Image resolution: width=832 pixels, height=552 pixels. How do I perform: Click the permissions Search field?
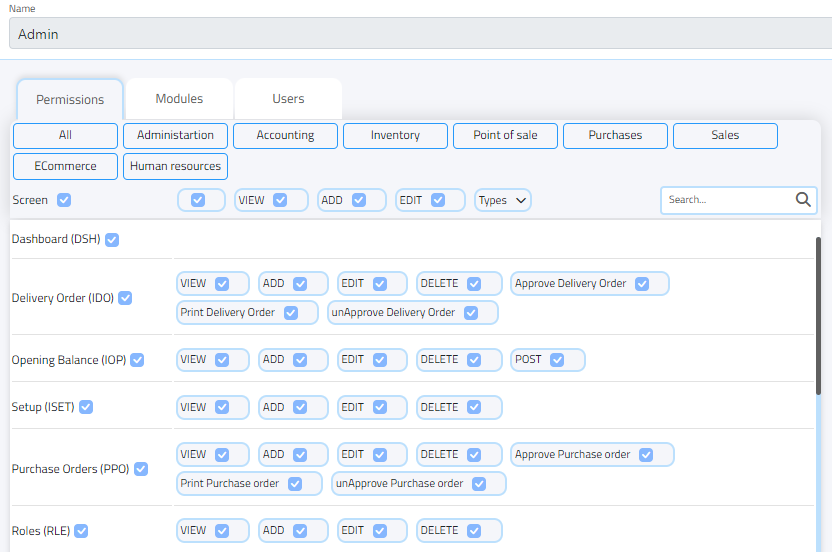pyautogui.click(x=728, y=200)
